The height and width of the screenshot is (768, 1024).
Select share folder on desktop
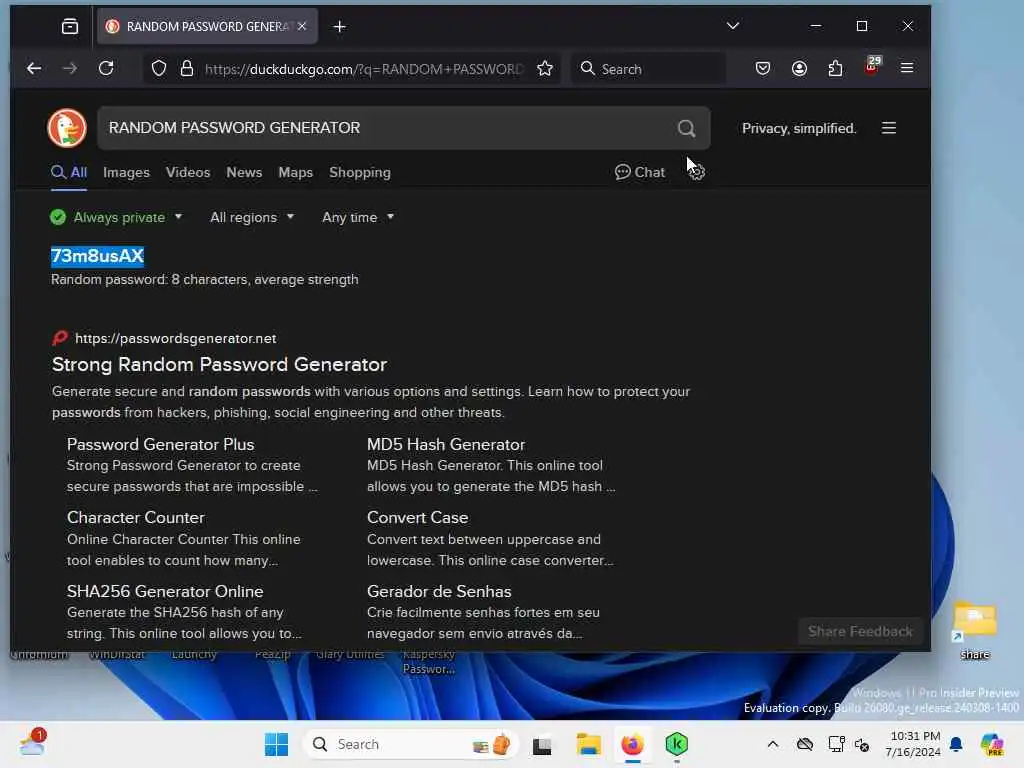tap(975, 630)
